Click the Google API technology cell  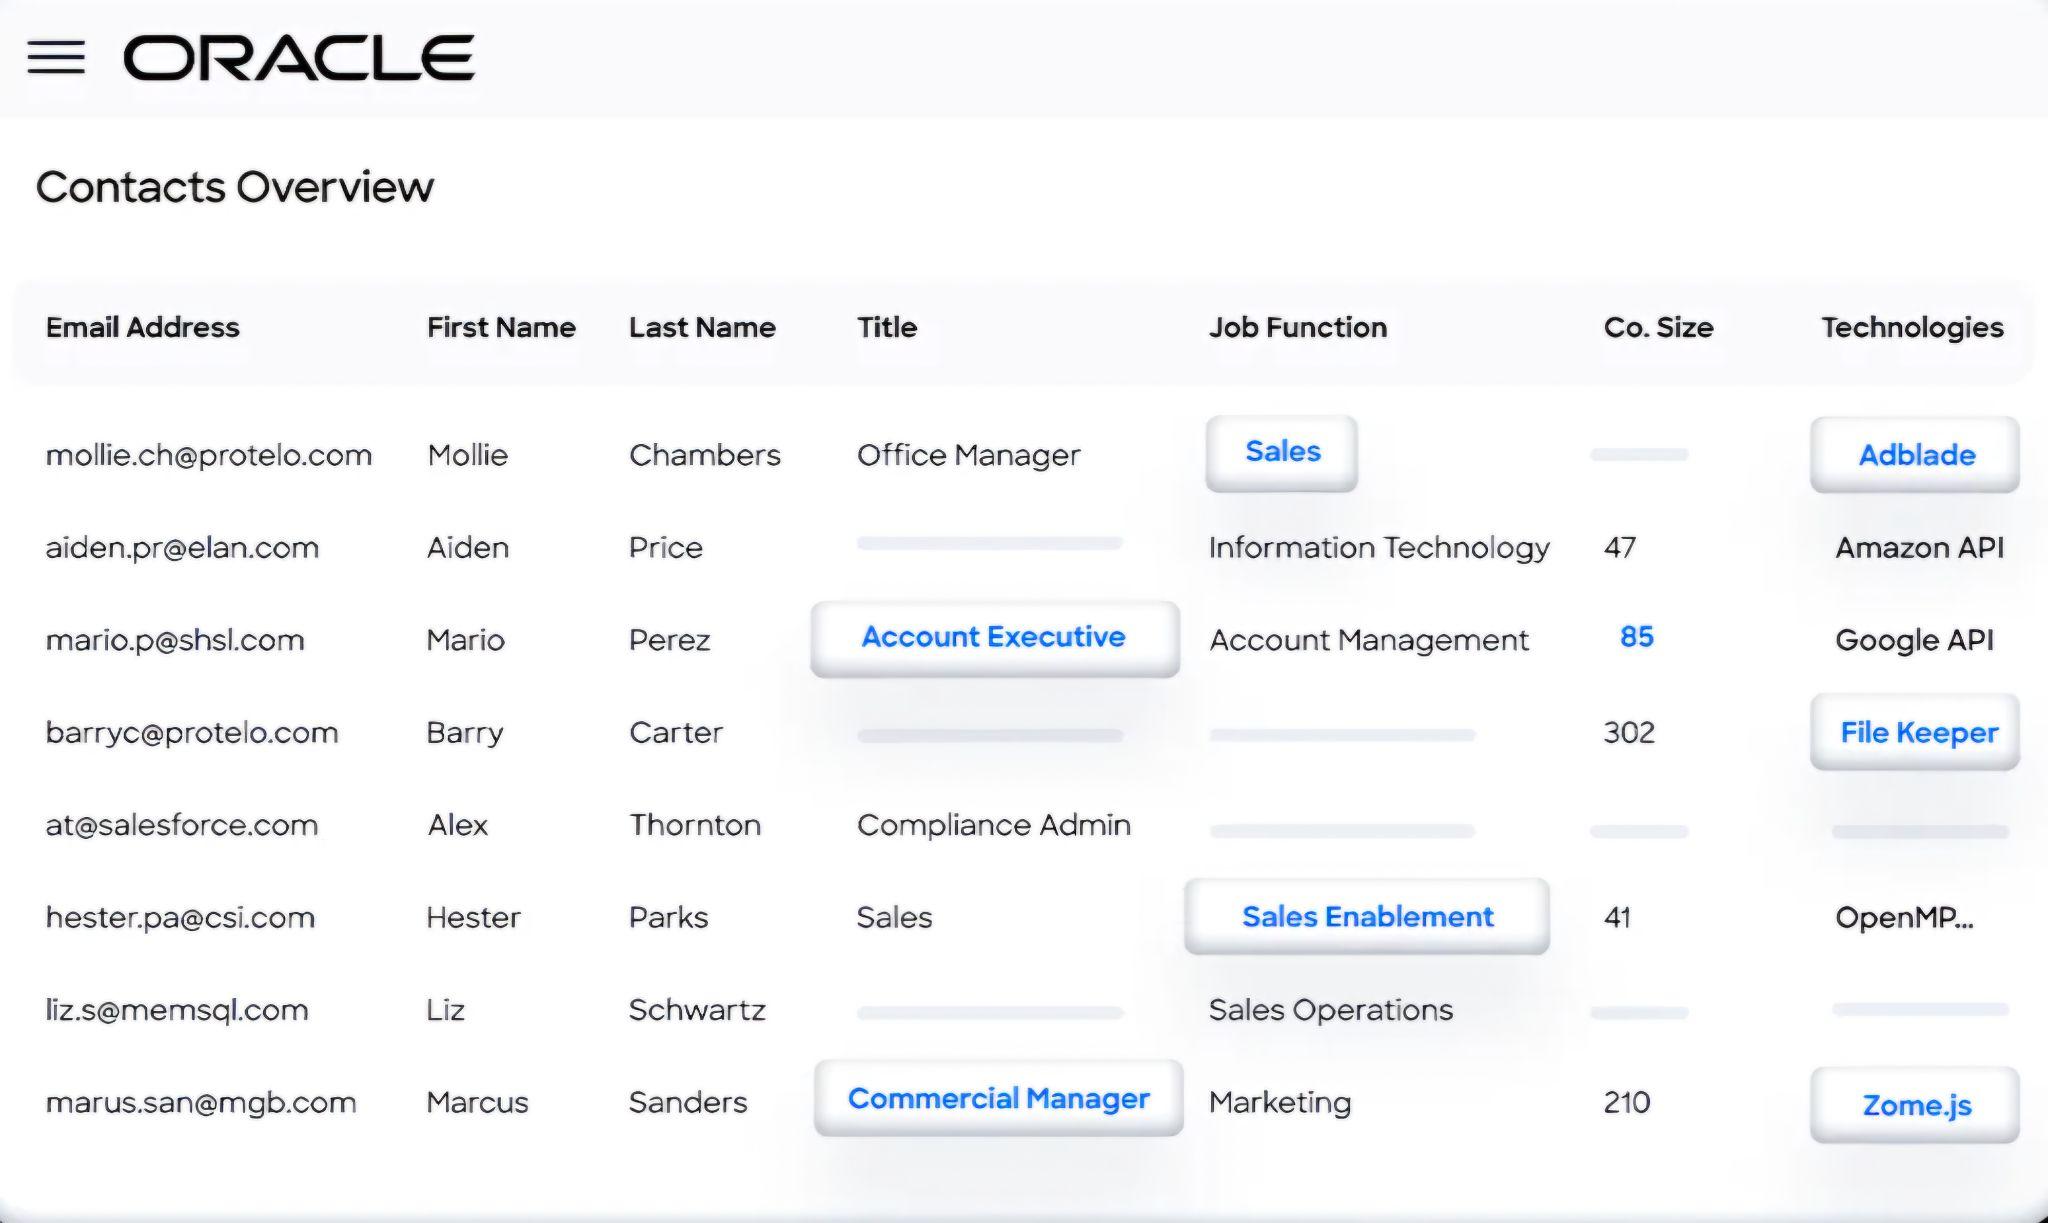(1915, 641)
